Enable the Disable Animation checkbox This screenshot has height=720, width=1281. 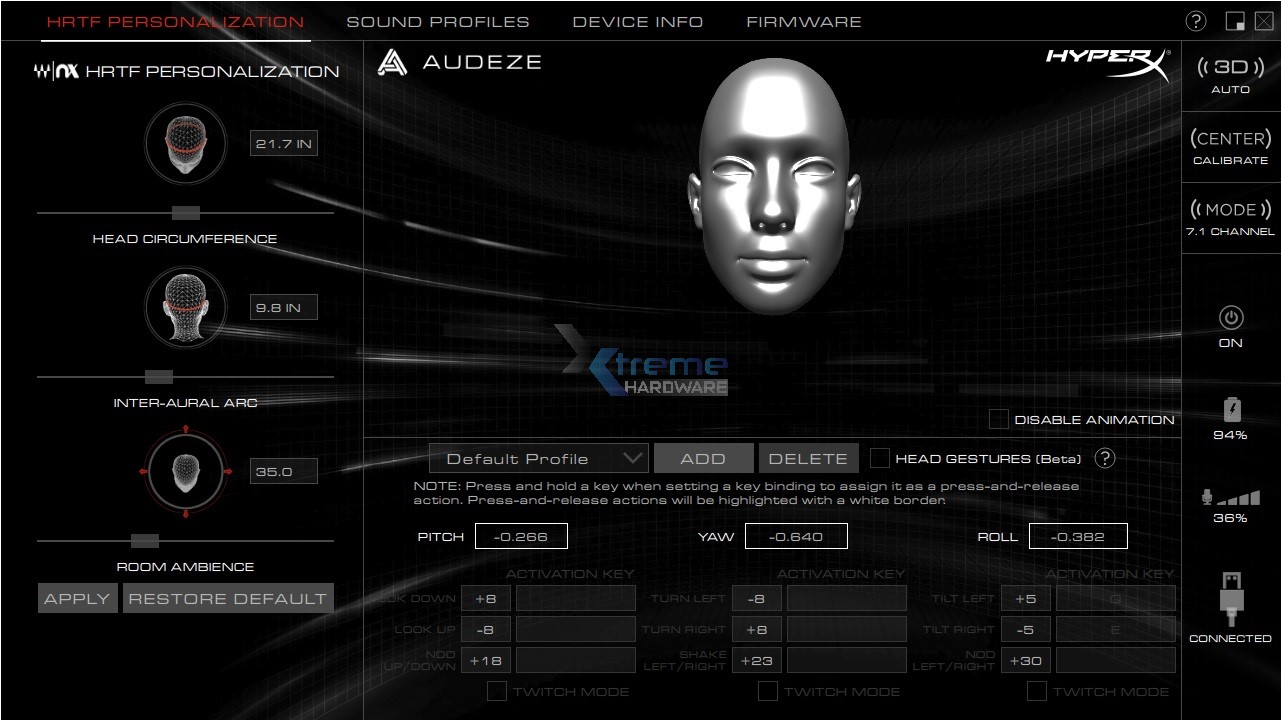tap(997, 419)
